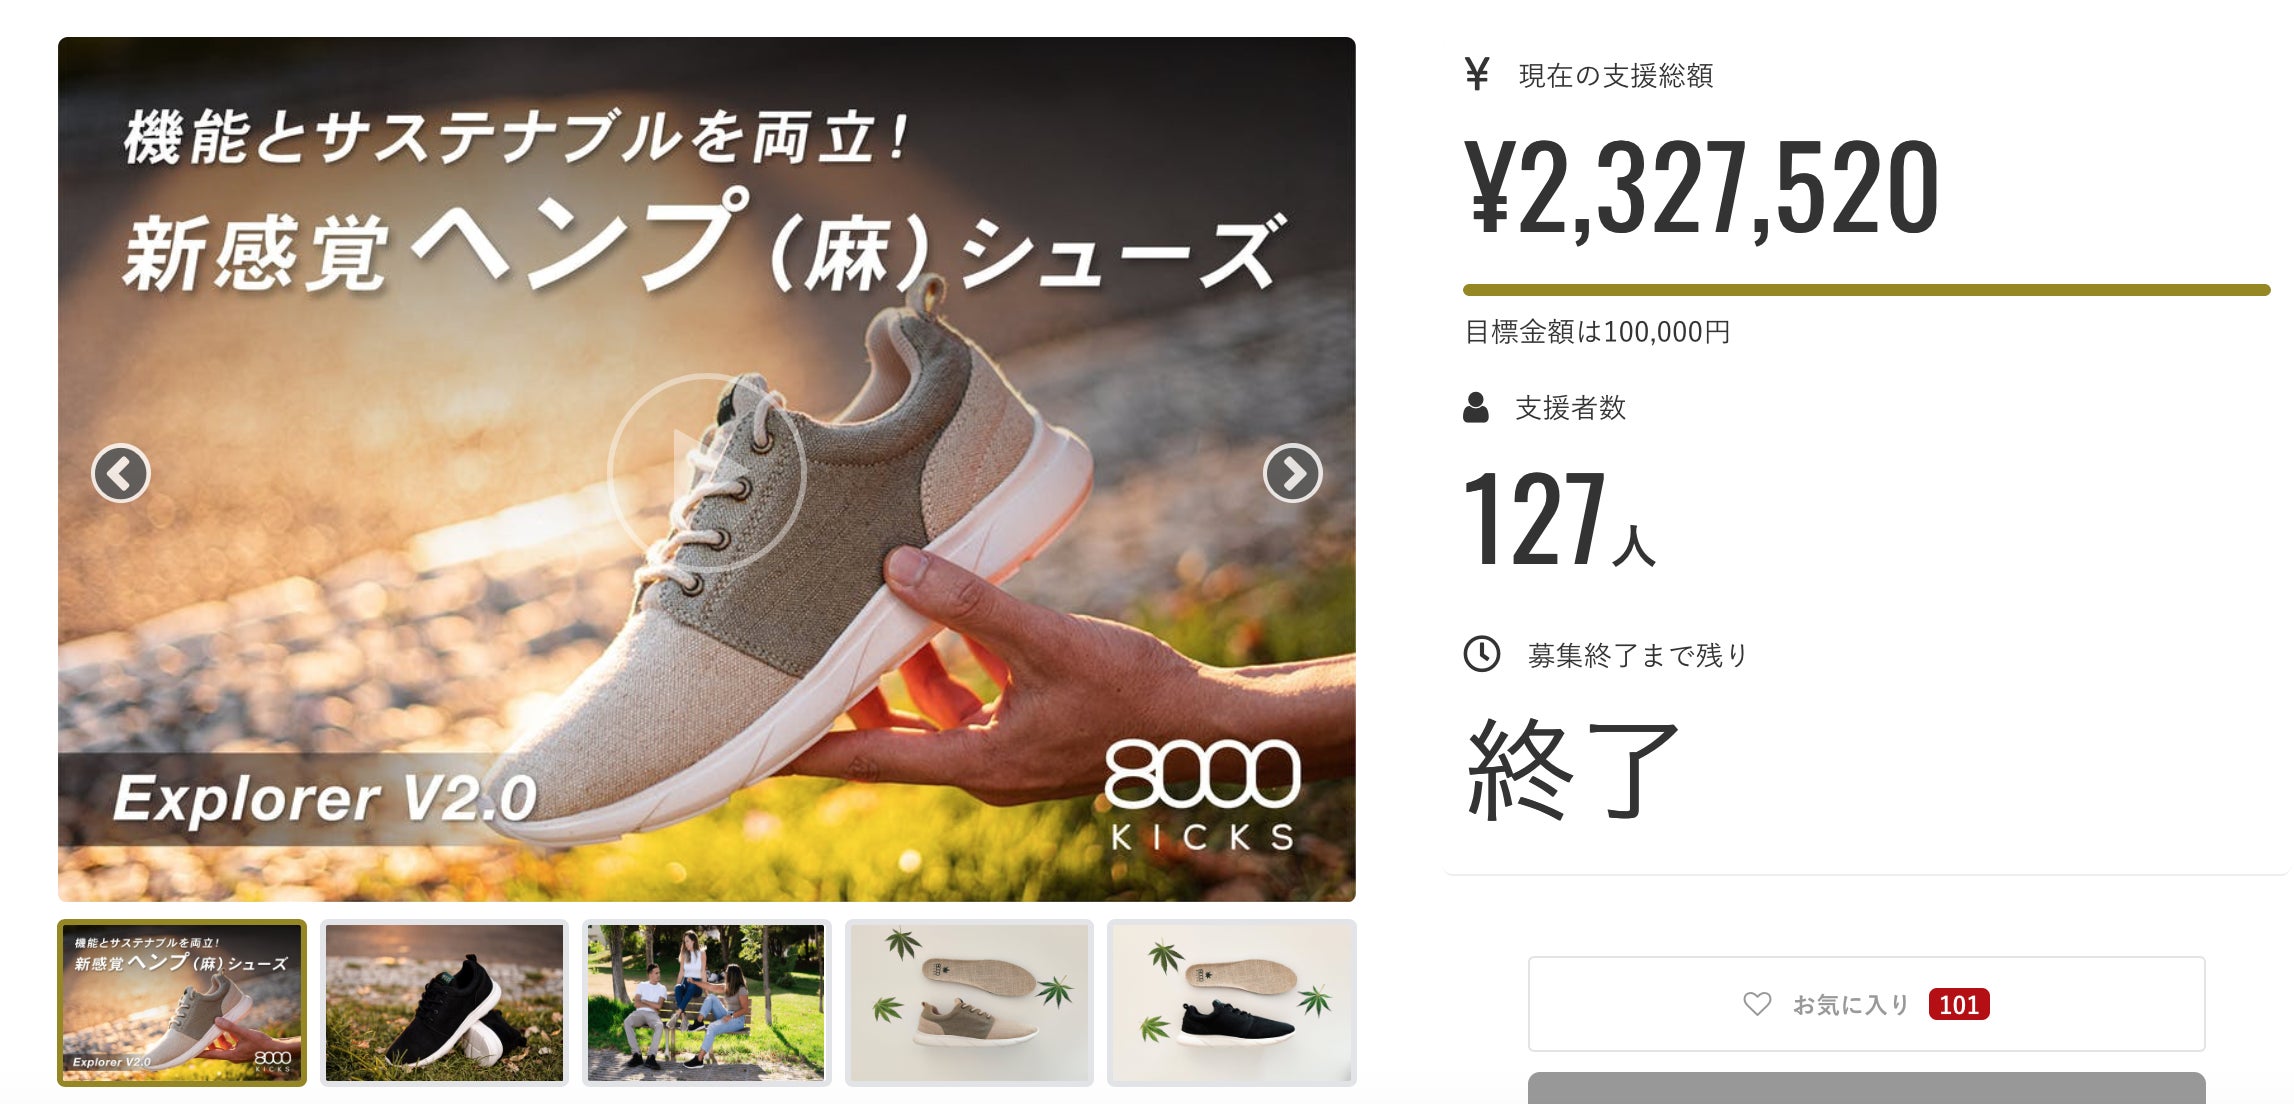Image resolution: width=2294 pixels, height=1104 pixels.
Task: Click the previous slide arrow icon
Action: (x=121, y=473)
